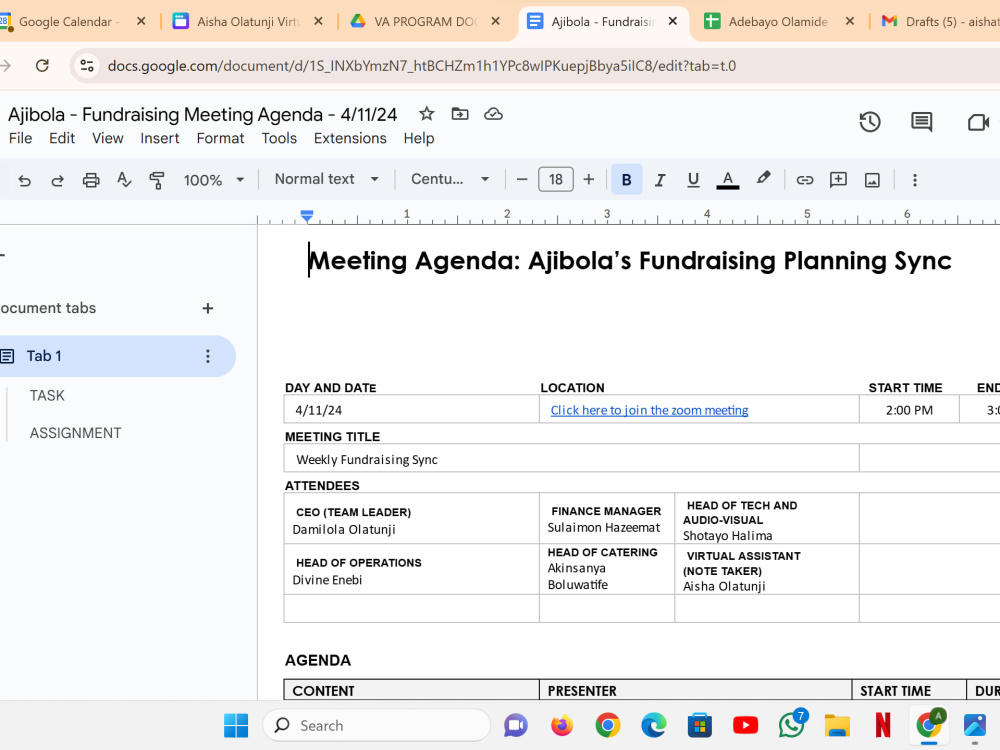
Task: Insert a link using the chain icon
Action: [805, 180]
